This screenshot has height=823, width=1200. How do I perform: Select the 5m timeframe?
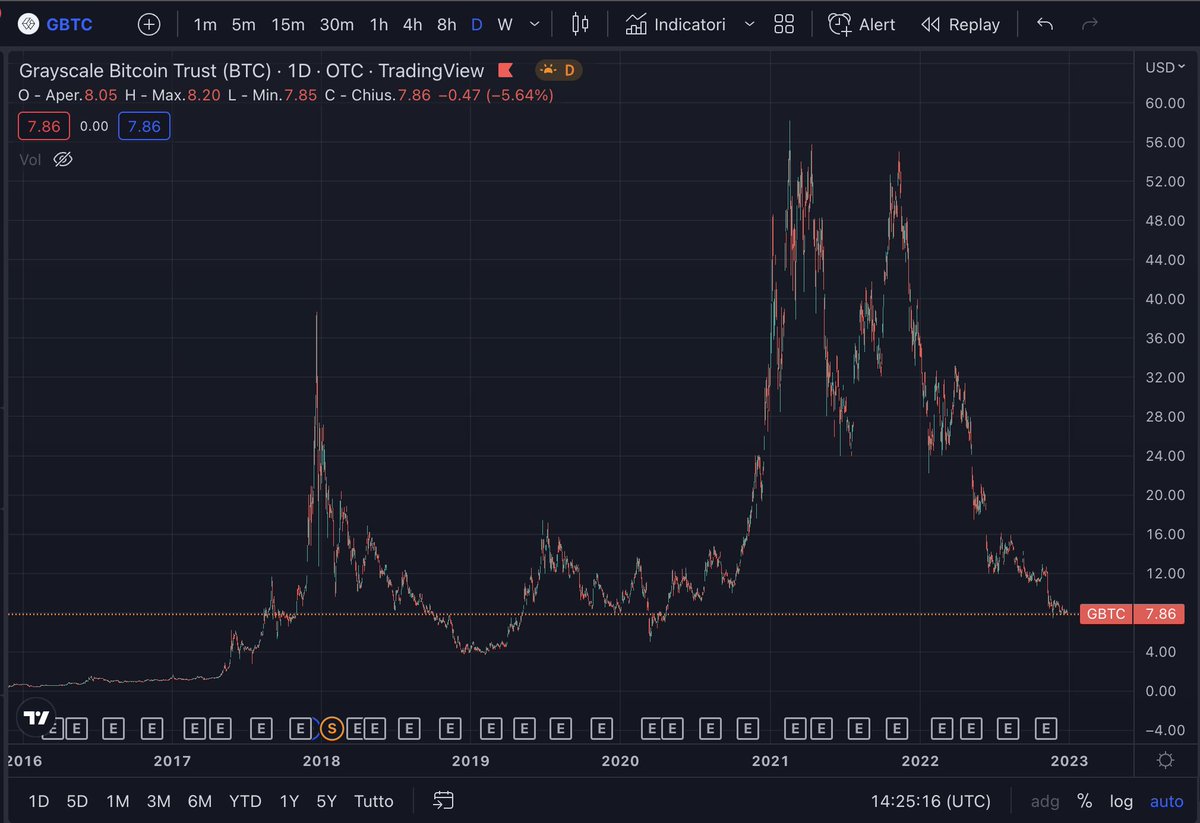243,24
